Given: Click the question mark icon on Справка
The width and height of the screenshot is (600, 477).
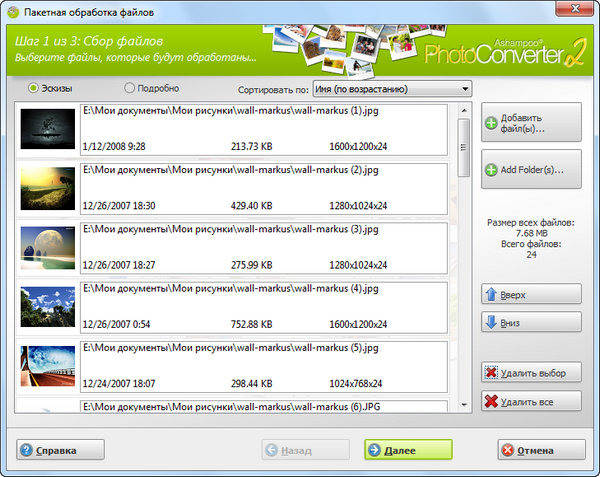Looking at the screenshot, I should coord(26,450).
